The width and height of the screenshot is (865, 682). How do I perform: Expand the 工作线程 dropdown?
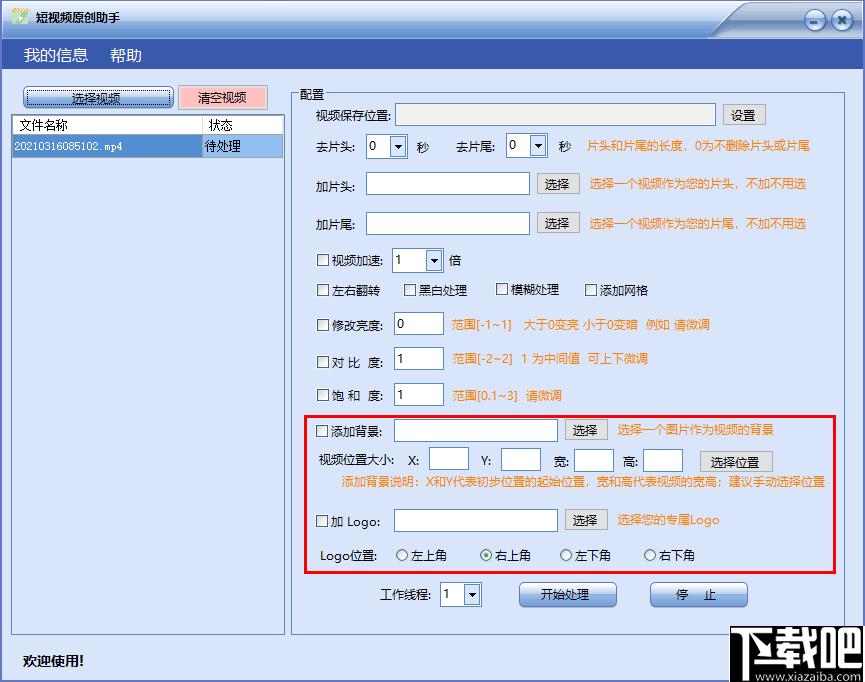pos(472,595)
